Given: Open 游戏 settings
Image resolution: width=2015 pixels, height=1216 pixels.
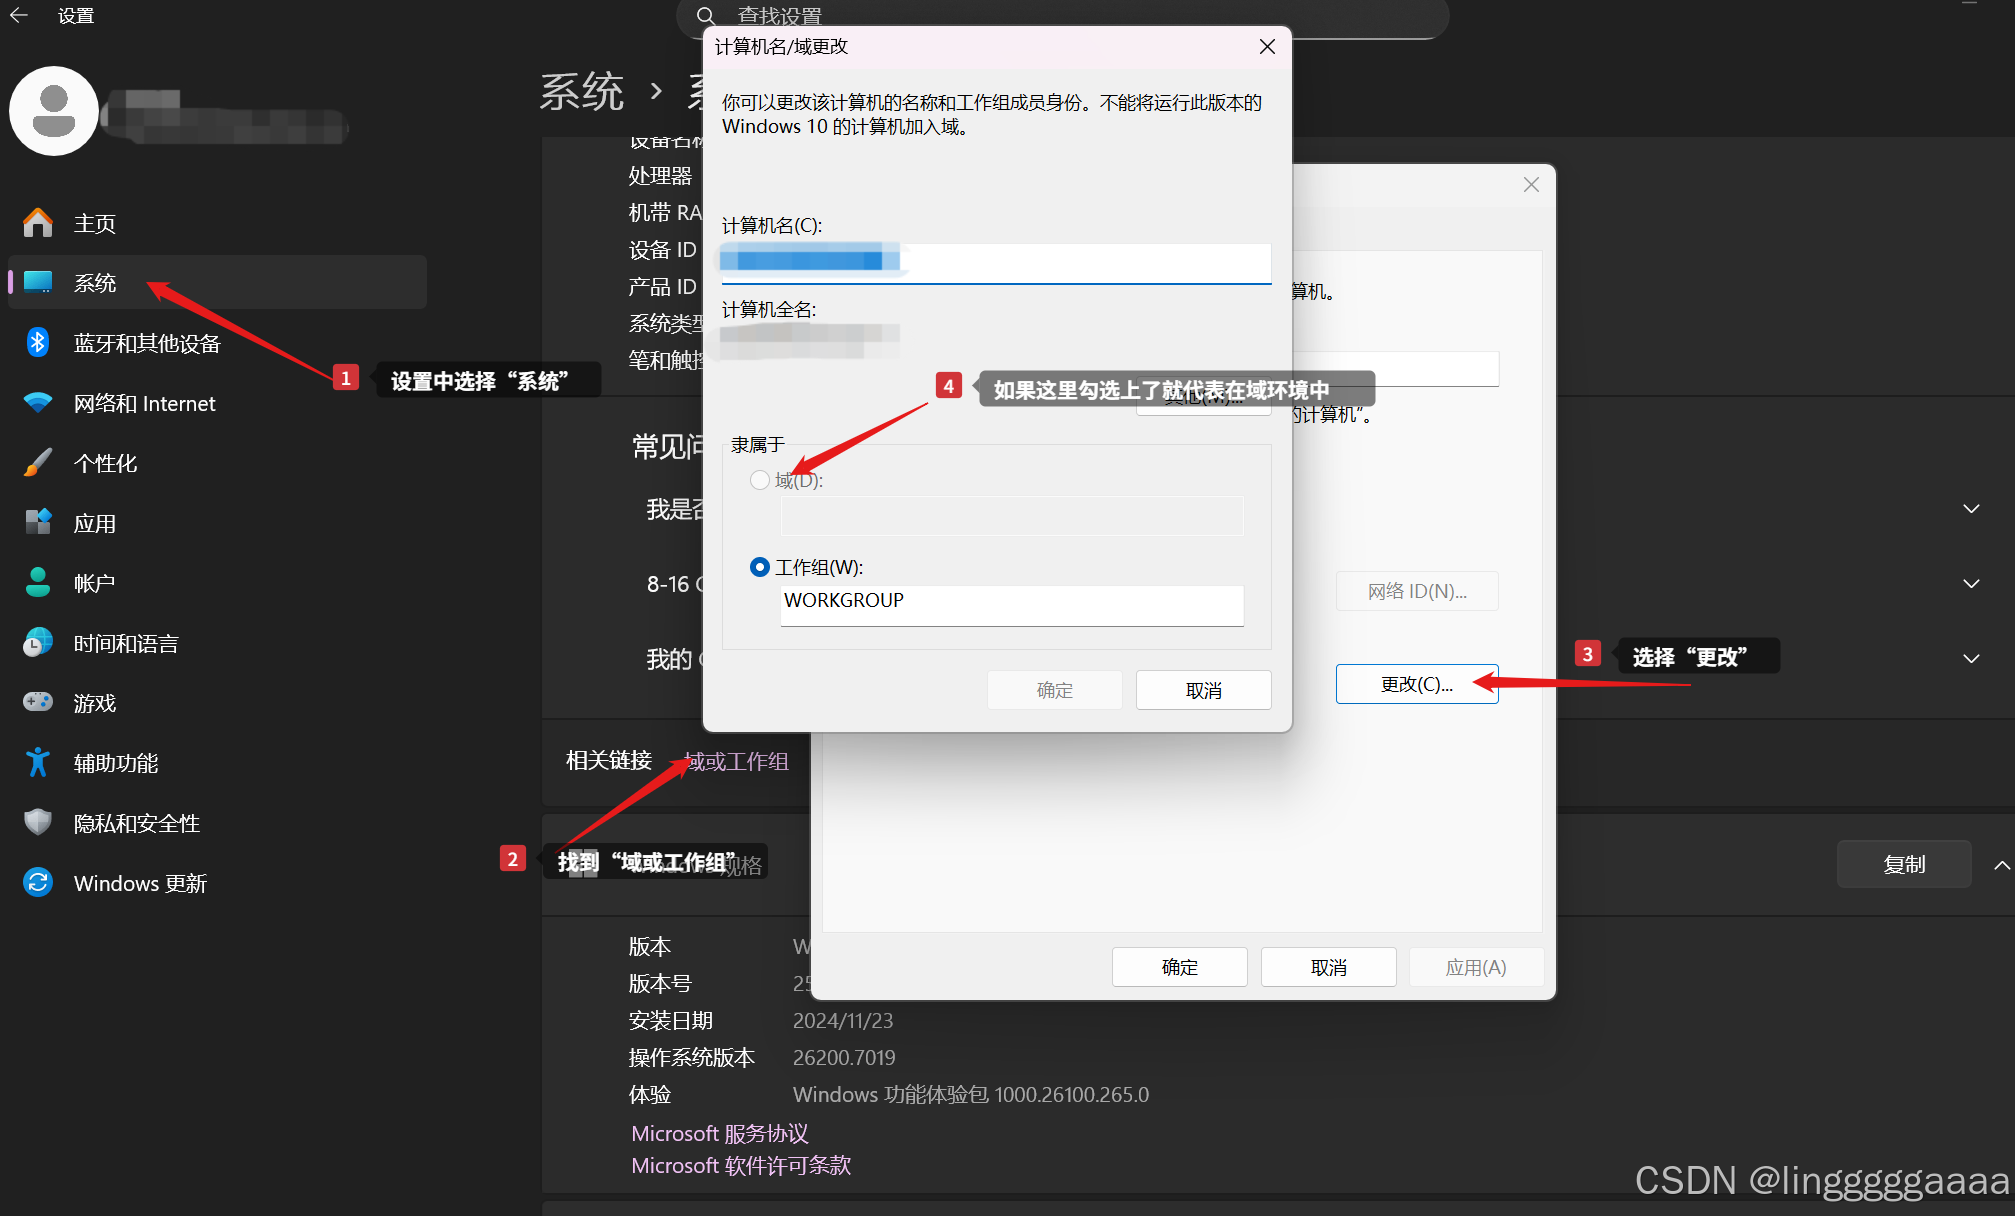Looking at the screenshot, I should (x=95, y=702).
